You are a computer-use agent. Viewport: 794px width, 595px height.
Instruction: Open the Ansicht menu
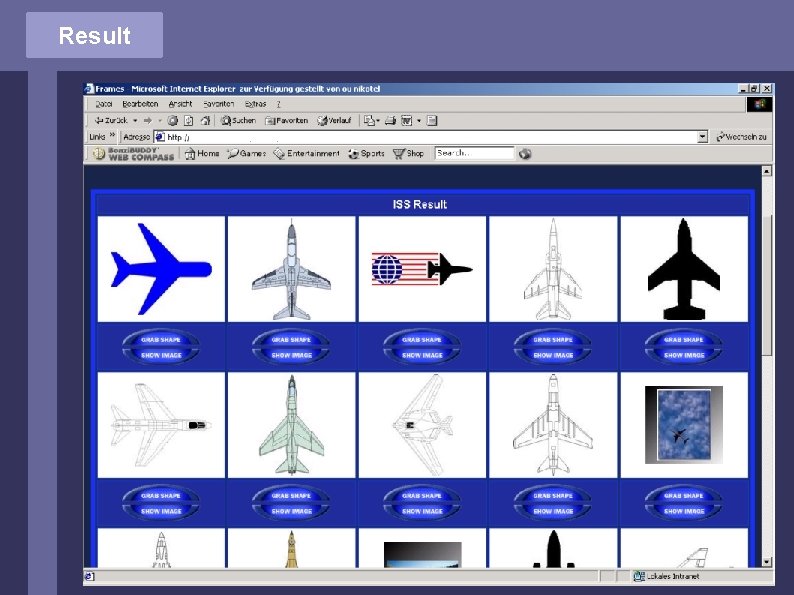coord(180,104)
